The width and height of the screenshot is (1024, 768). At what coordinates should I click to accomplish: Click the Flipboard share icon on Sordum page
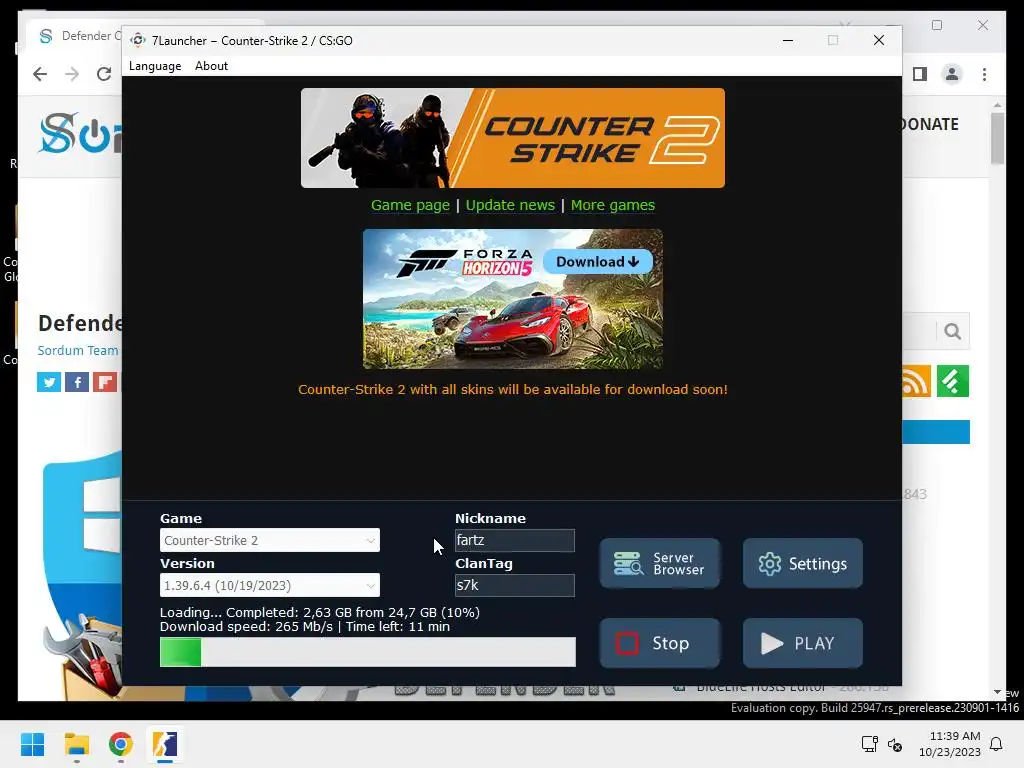pos(104,382)
